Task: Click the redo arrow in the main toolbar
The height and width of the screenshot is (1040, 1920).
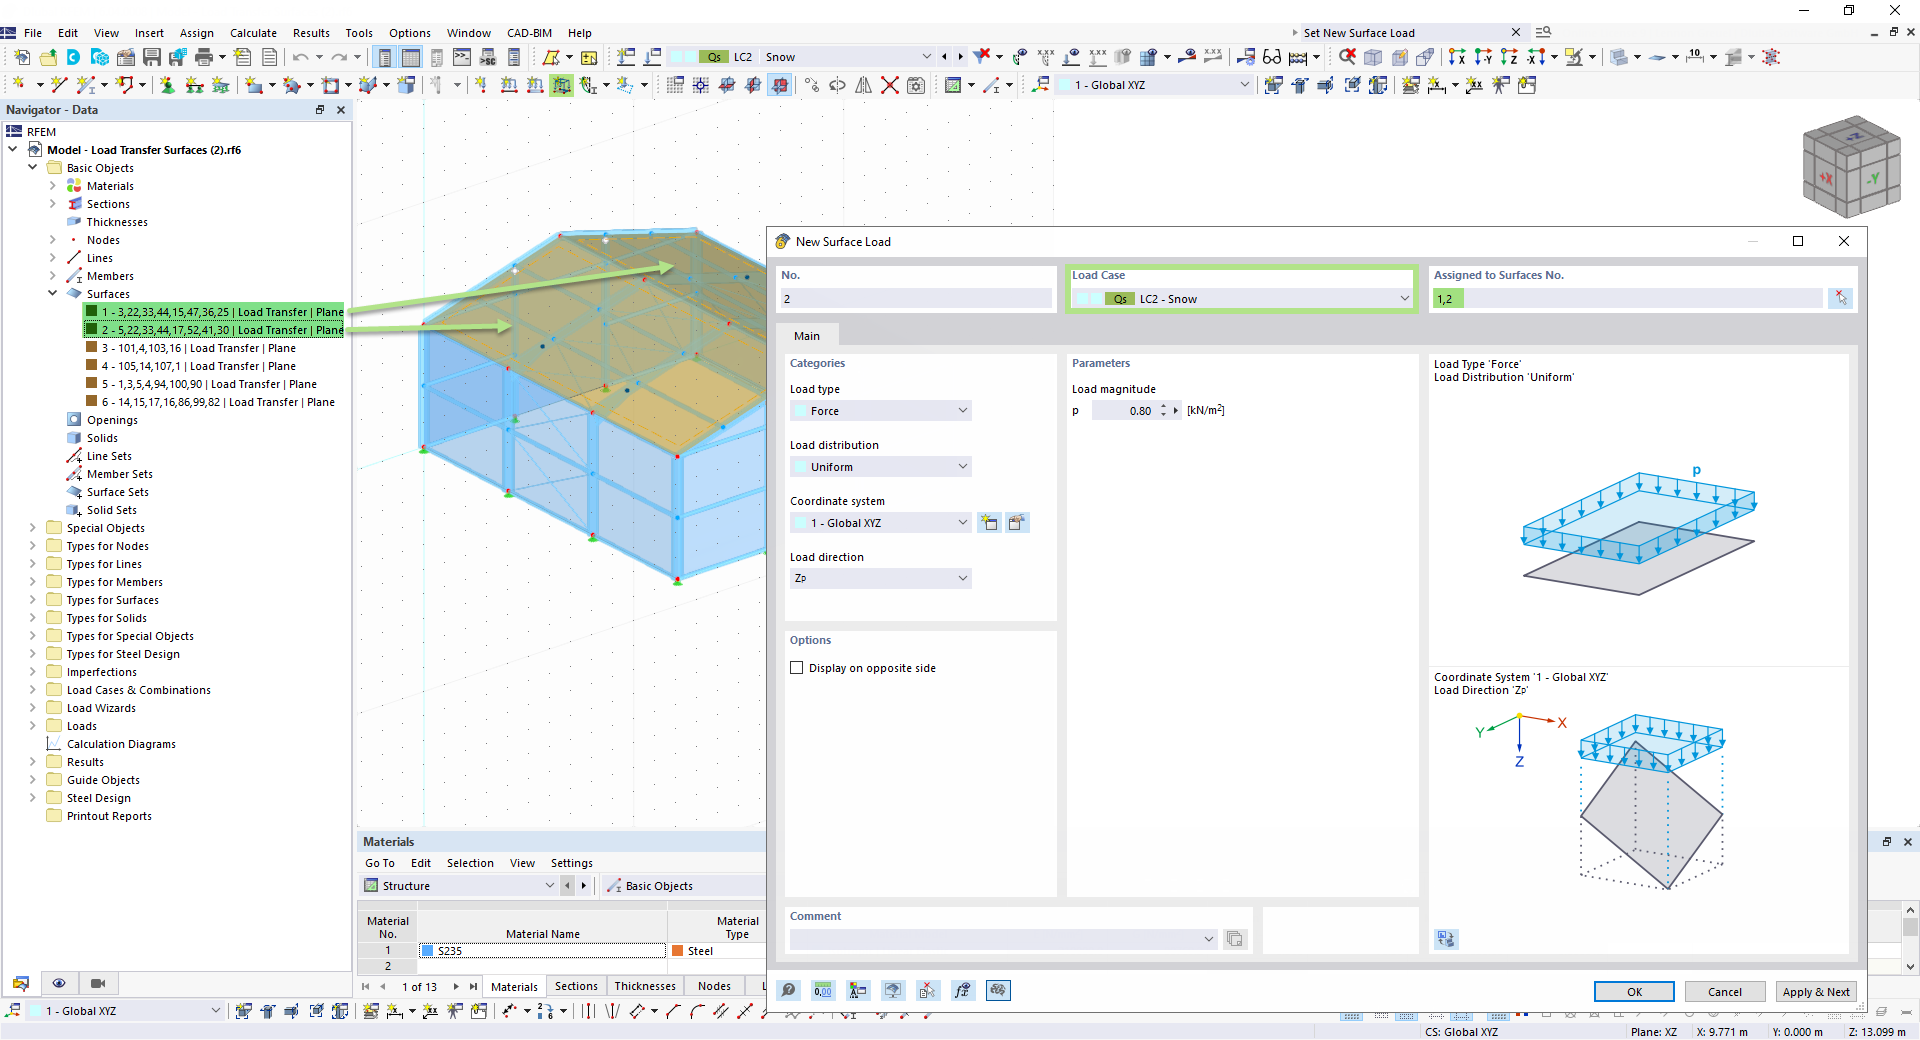Action: coord(340,57)
